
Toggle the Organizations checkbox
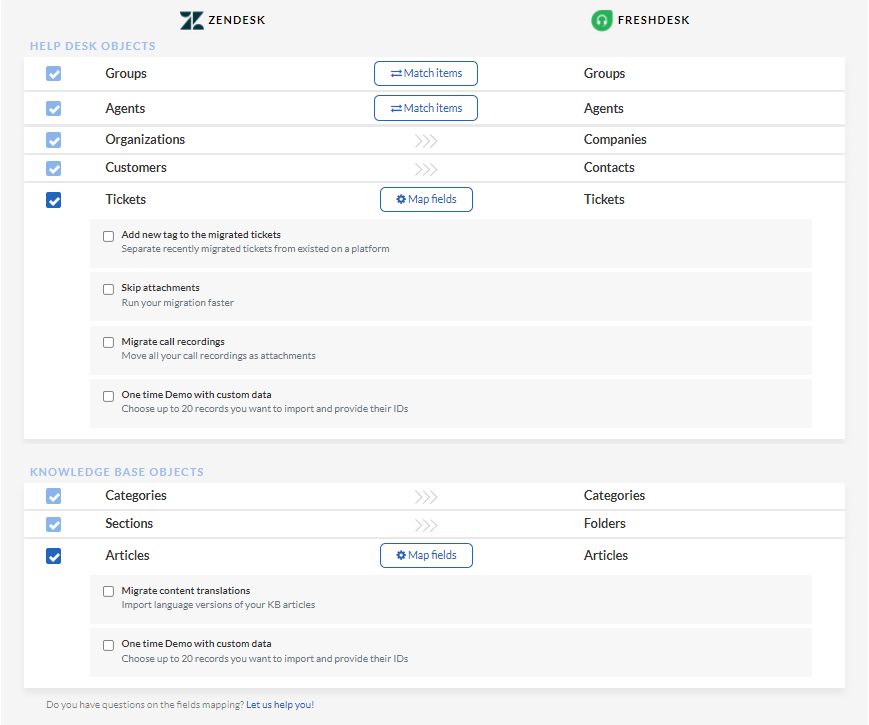tap(54, 140)
